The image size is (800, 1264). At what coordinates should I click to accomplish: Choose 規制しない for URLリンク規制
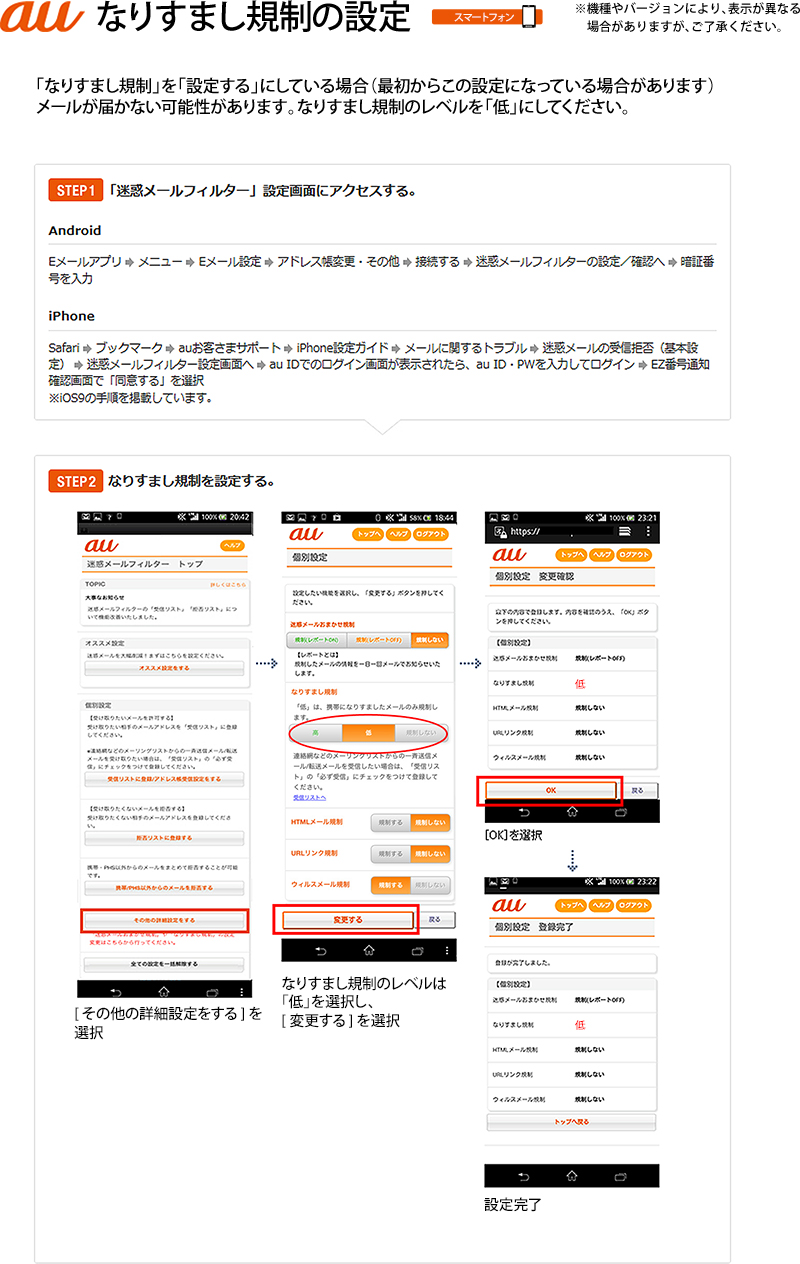tap(430, 854)
